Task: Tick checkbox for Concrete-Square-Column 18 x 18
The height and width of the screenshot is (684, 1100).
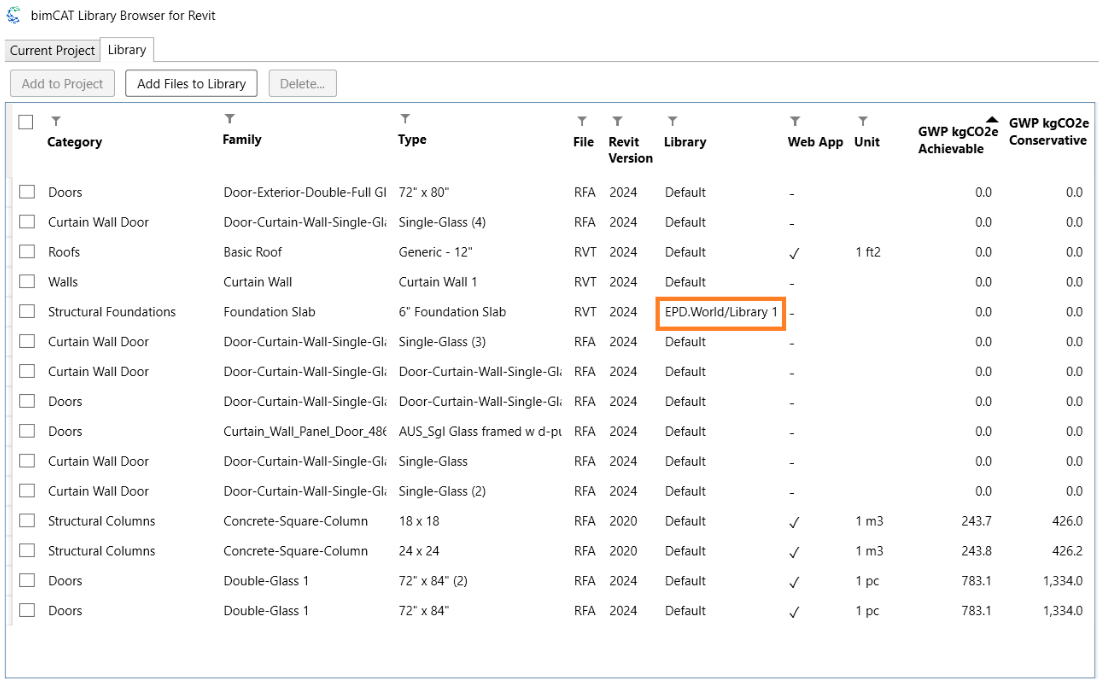Action: pyautogui.click(x=27, y=521)
